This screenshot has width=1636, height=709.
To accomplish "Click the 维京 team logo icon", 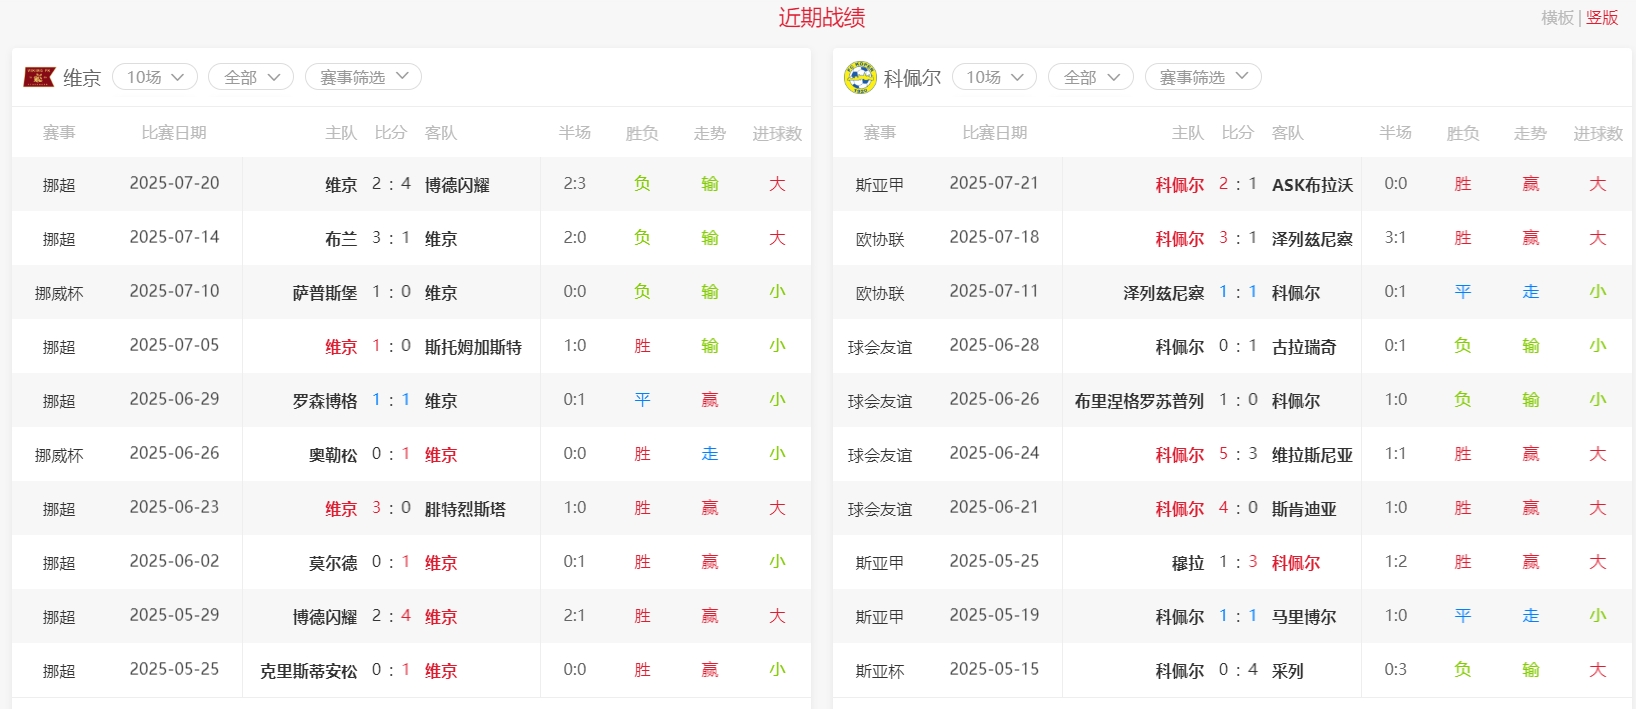I will click(x=39, y=77).
